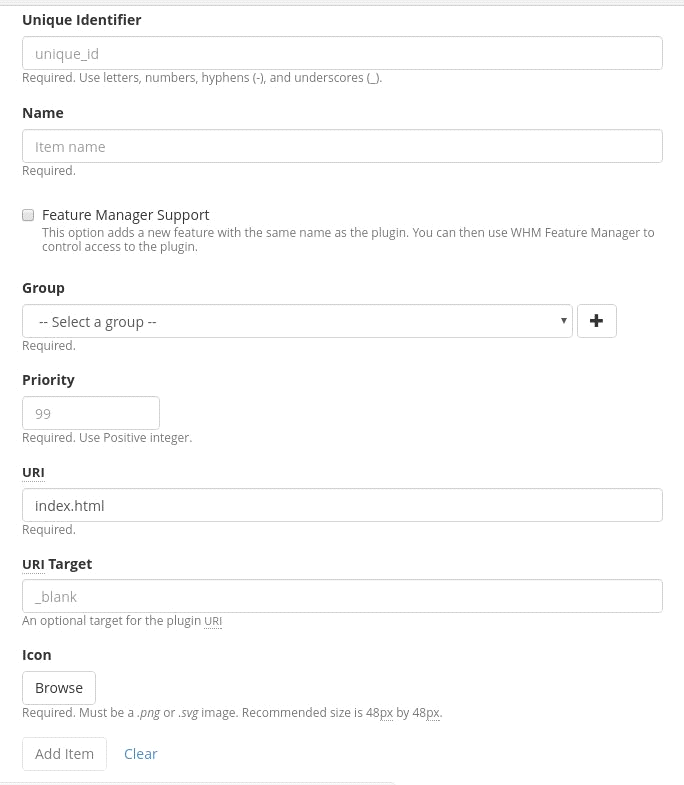Viewport: 684px width, 785px height.
Task: Click the "Priority" field label
Action: point(48,380)
